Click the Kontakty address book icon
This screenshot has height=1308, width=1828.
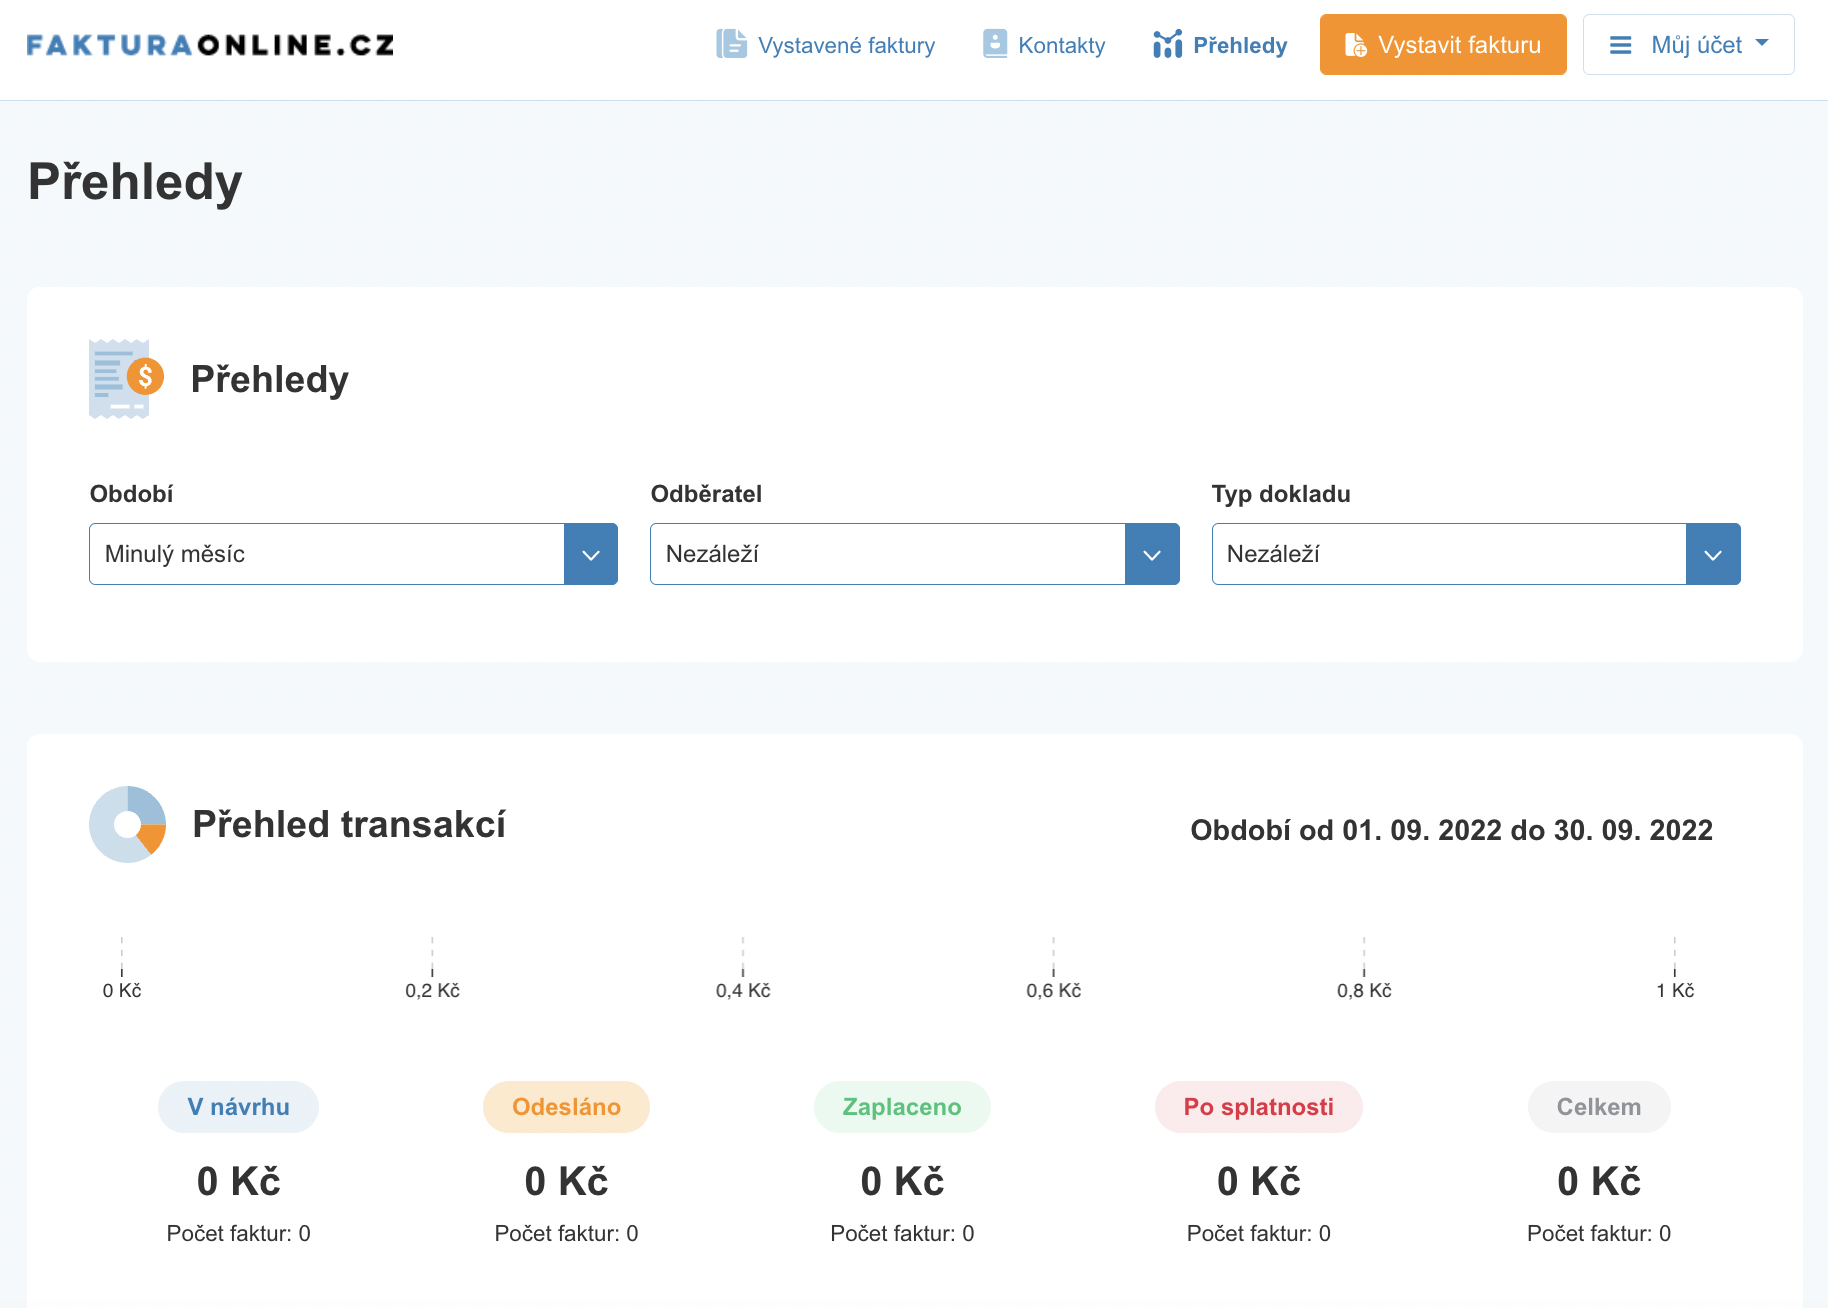[x=994, y=44]
